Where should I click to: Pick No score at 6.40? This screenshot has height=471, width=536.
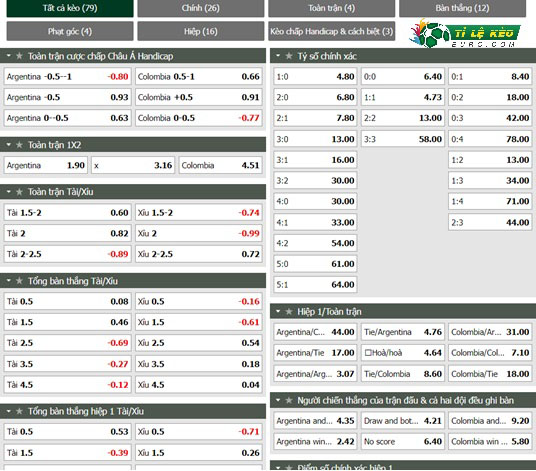coord(403,442)
